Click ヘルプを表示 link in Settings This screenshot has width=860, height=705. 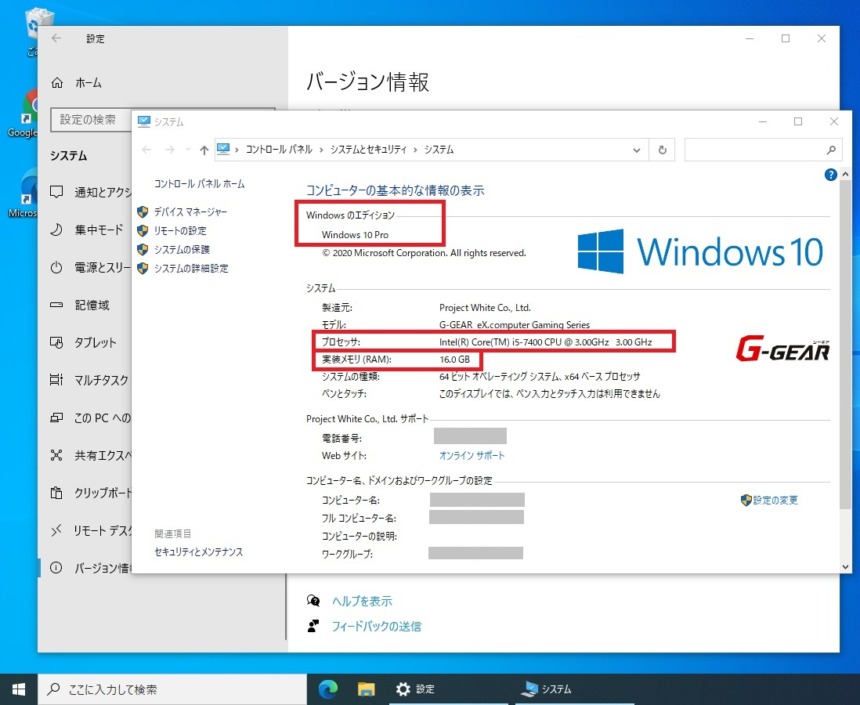(x=362, y=601)
